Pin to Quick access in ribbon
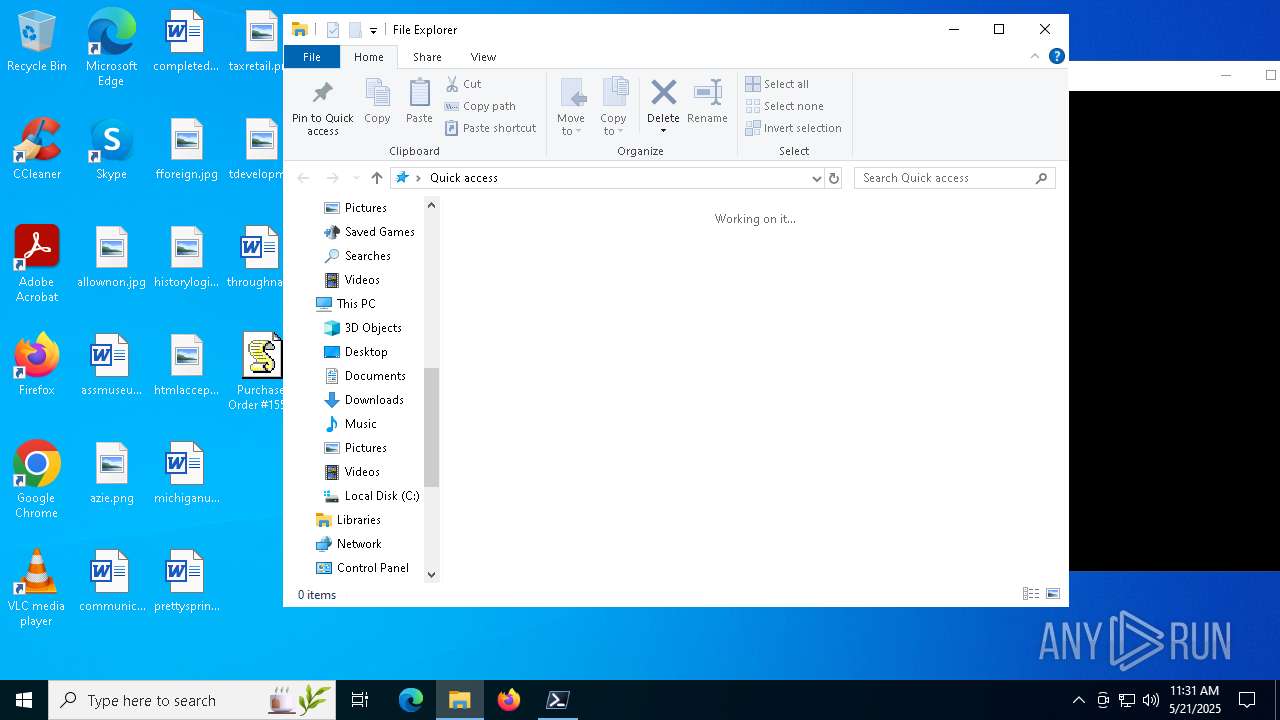 coord(322,108)
